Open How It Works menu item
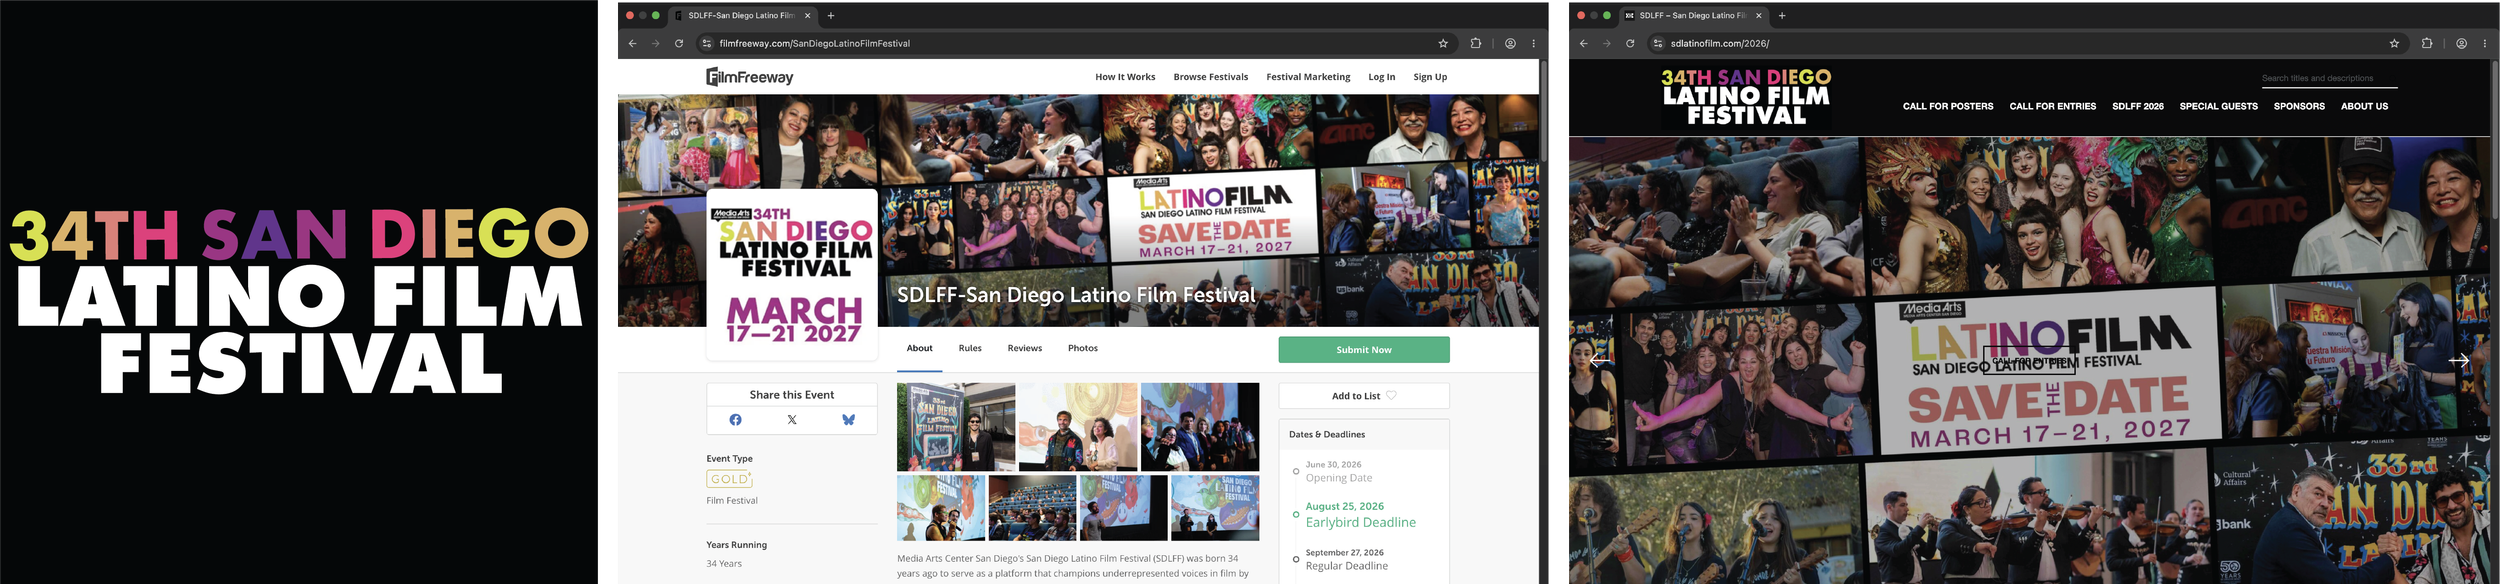Image resolution: width=2500 pixels, height=584 pixels. pyautogui.click(x=1125, y=77)
